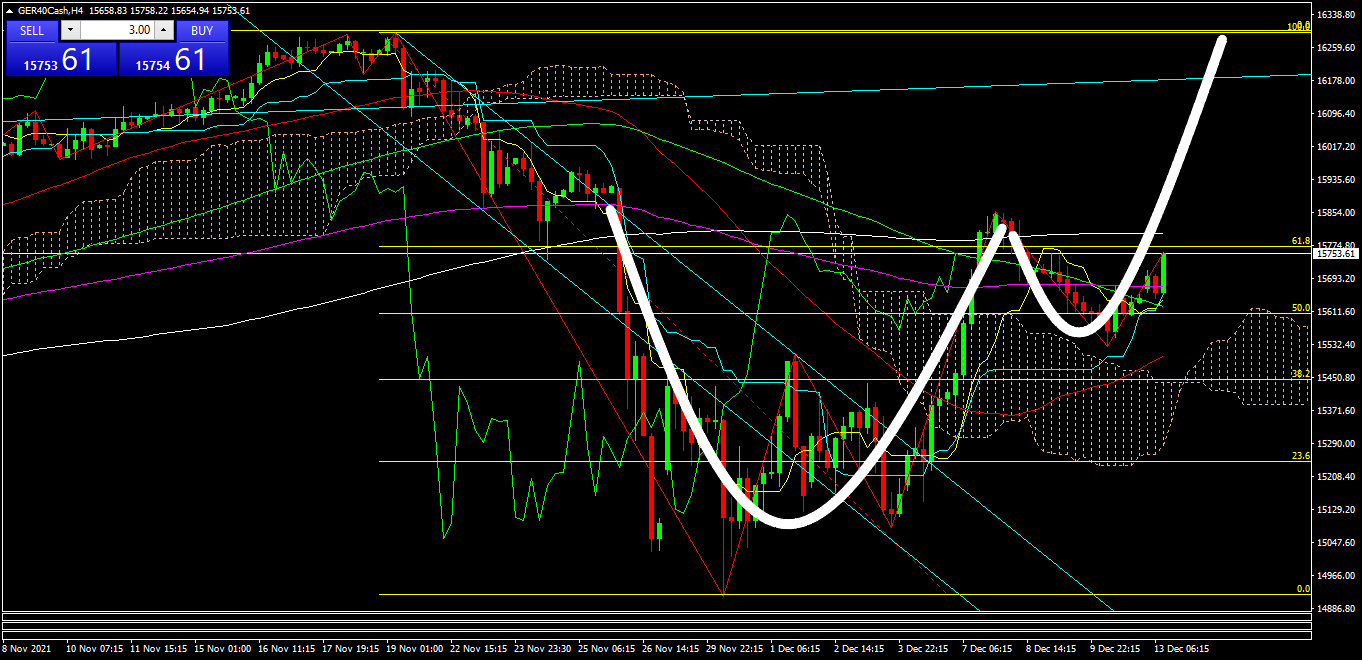Click the SELL button
1362x660 pixels.
32,30
